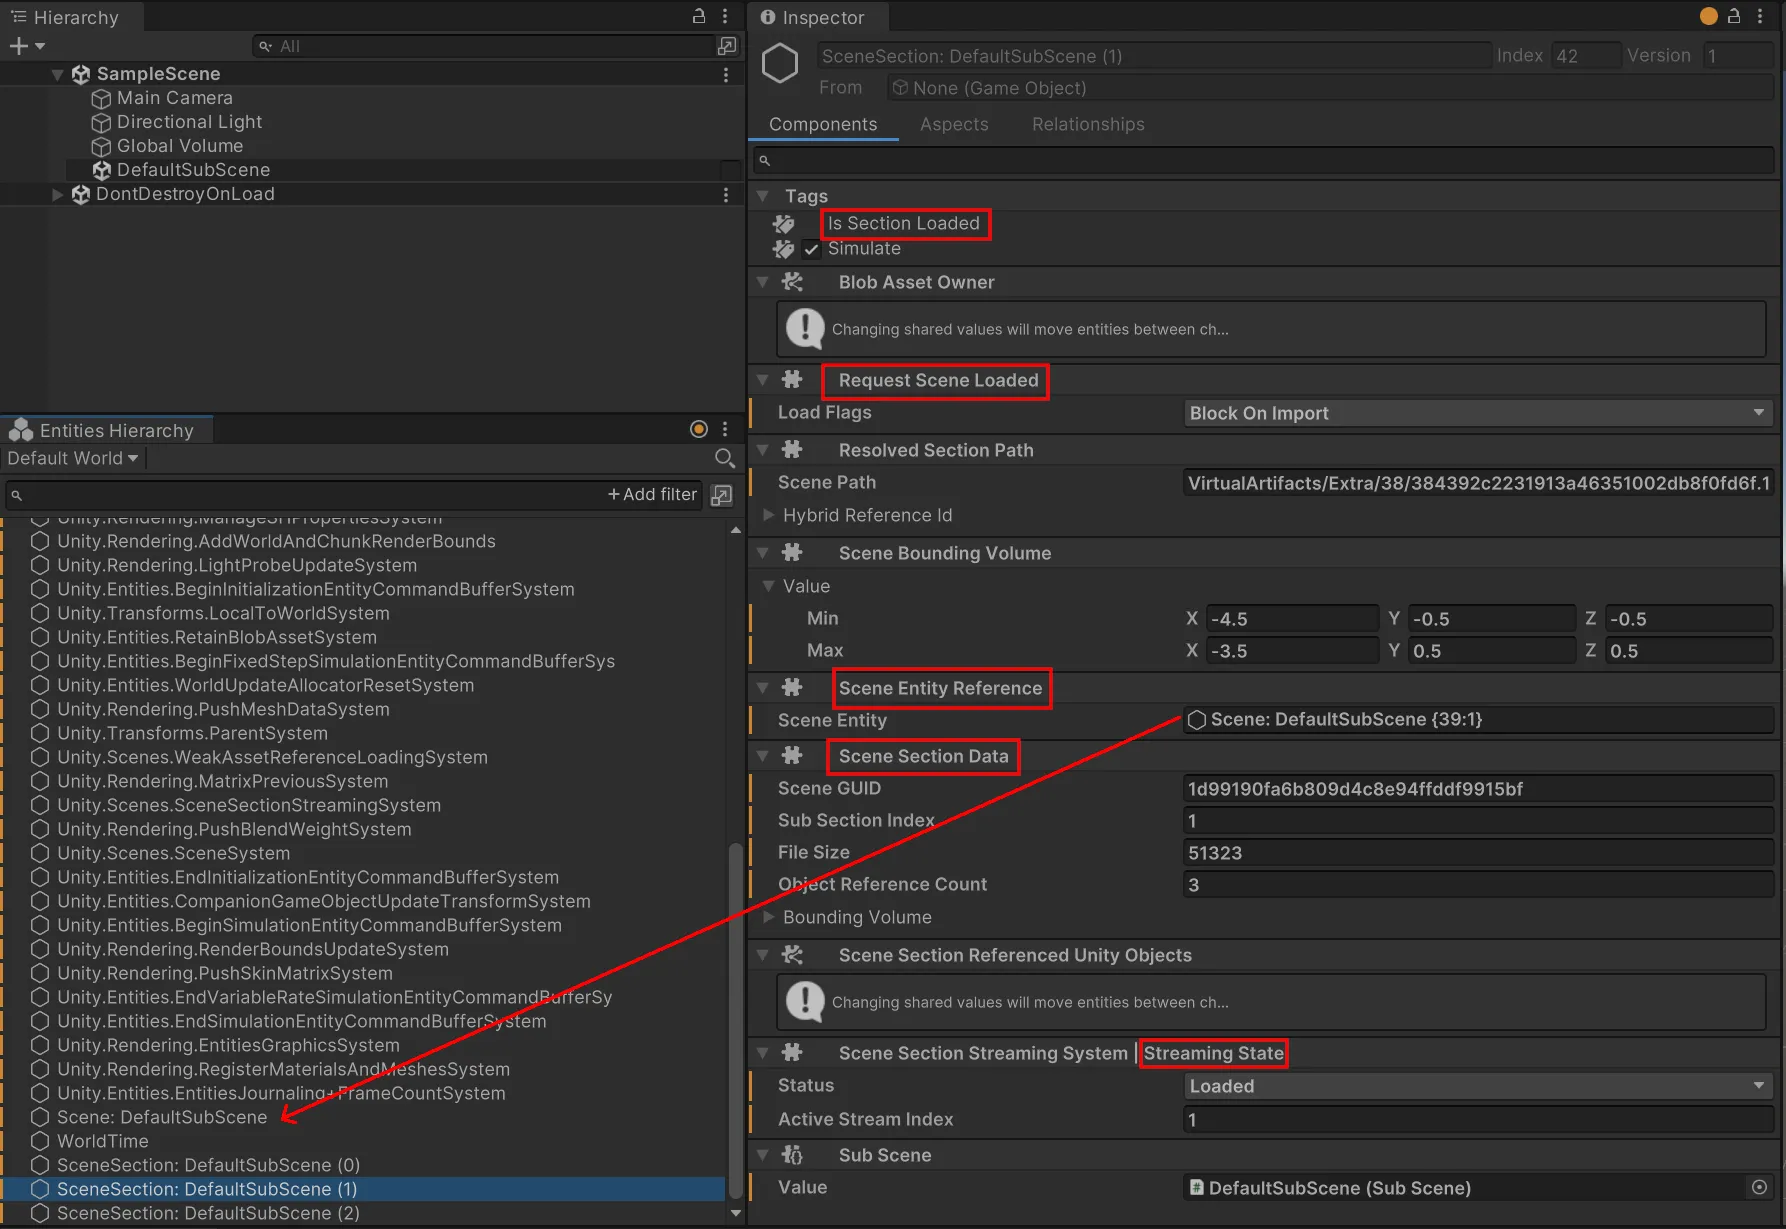1786x1229 pixels.
Task: Click the Entities Hierarchy search magnifier icon
Action: tap(725, 458)
